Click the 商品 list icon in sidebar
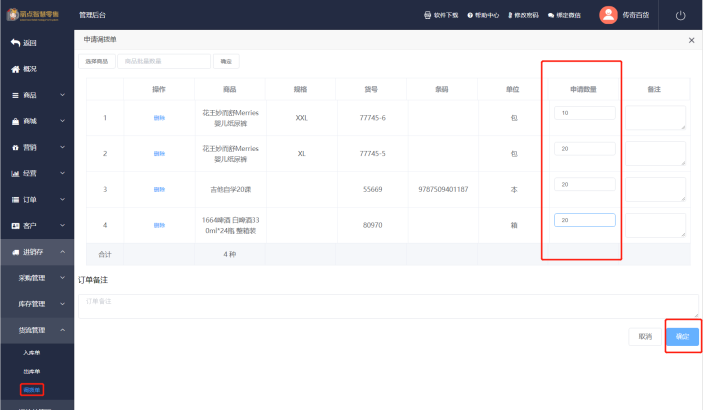The height and width of the screenshot is (410, 703). (15, 95)
